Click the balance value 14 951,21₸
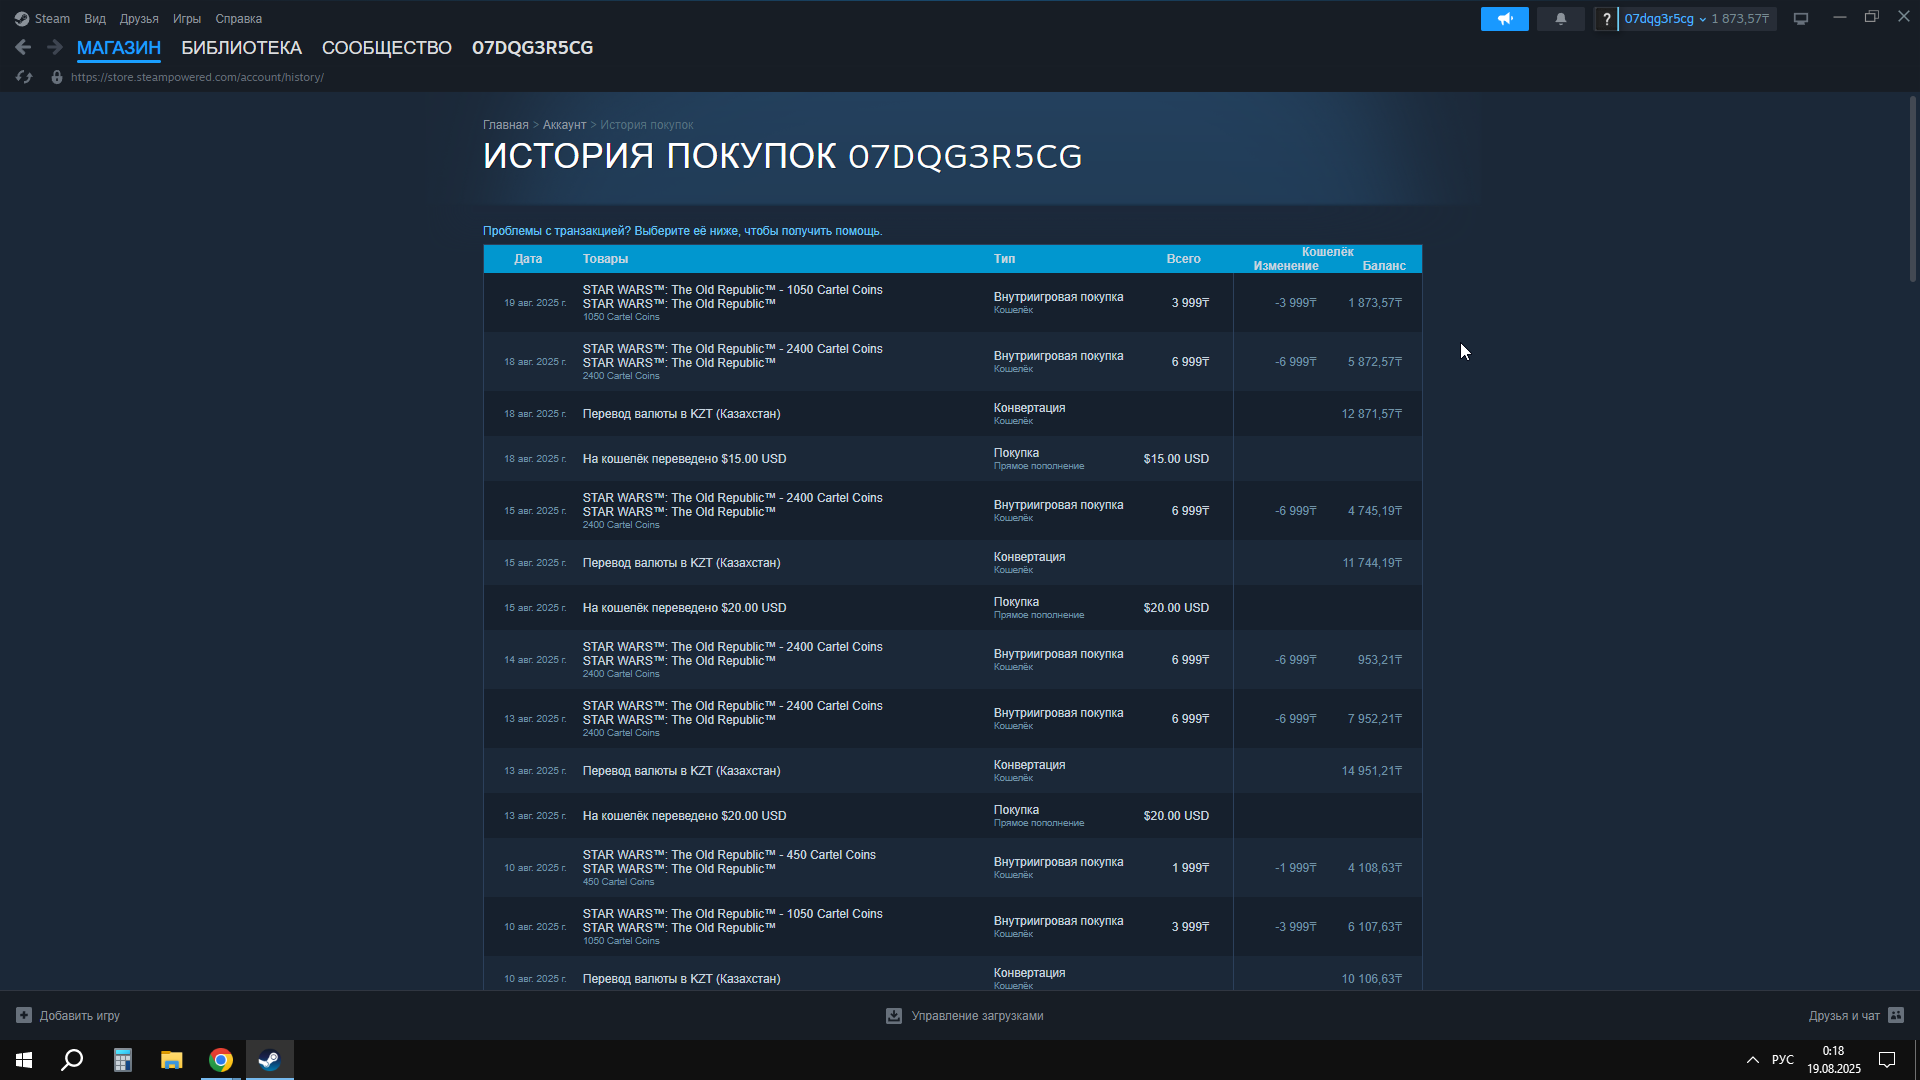 click(x=1371, y=771)
